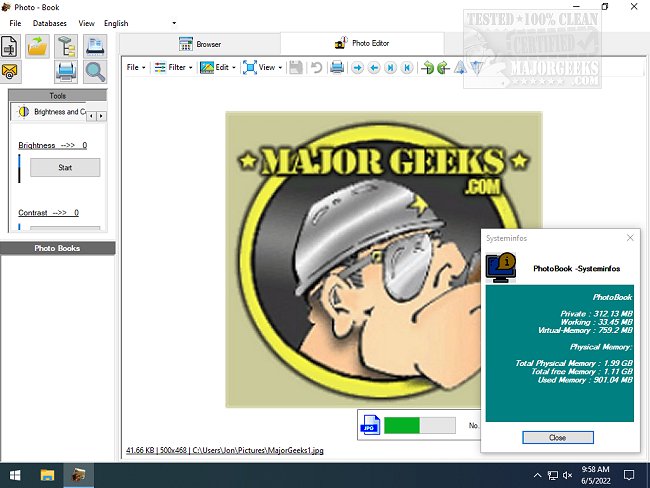Click the Brightness value label
The image size is (650, 488).
tap(53, 145)
